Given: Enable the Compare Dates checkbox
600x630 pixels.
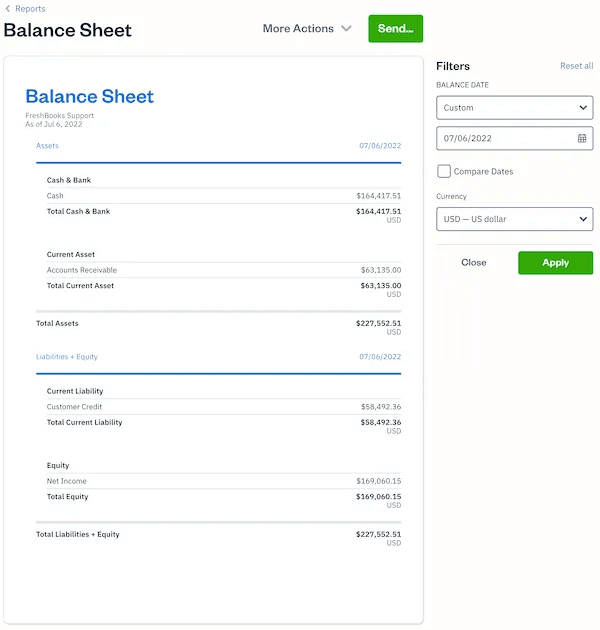Looking at the screenshot, I should (x=444, y=171).
